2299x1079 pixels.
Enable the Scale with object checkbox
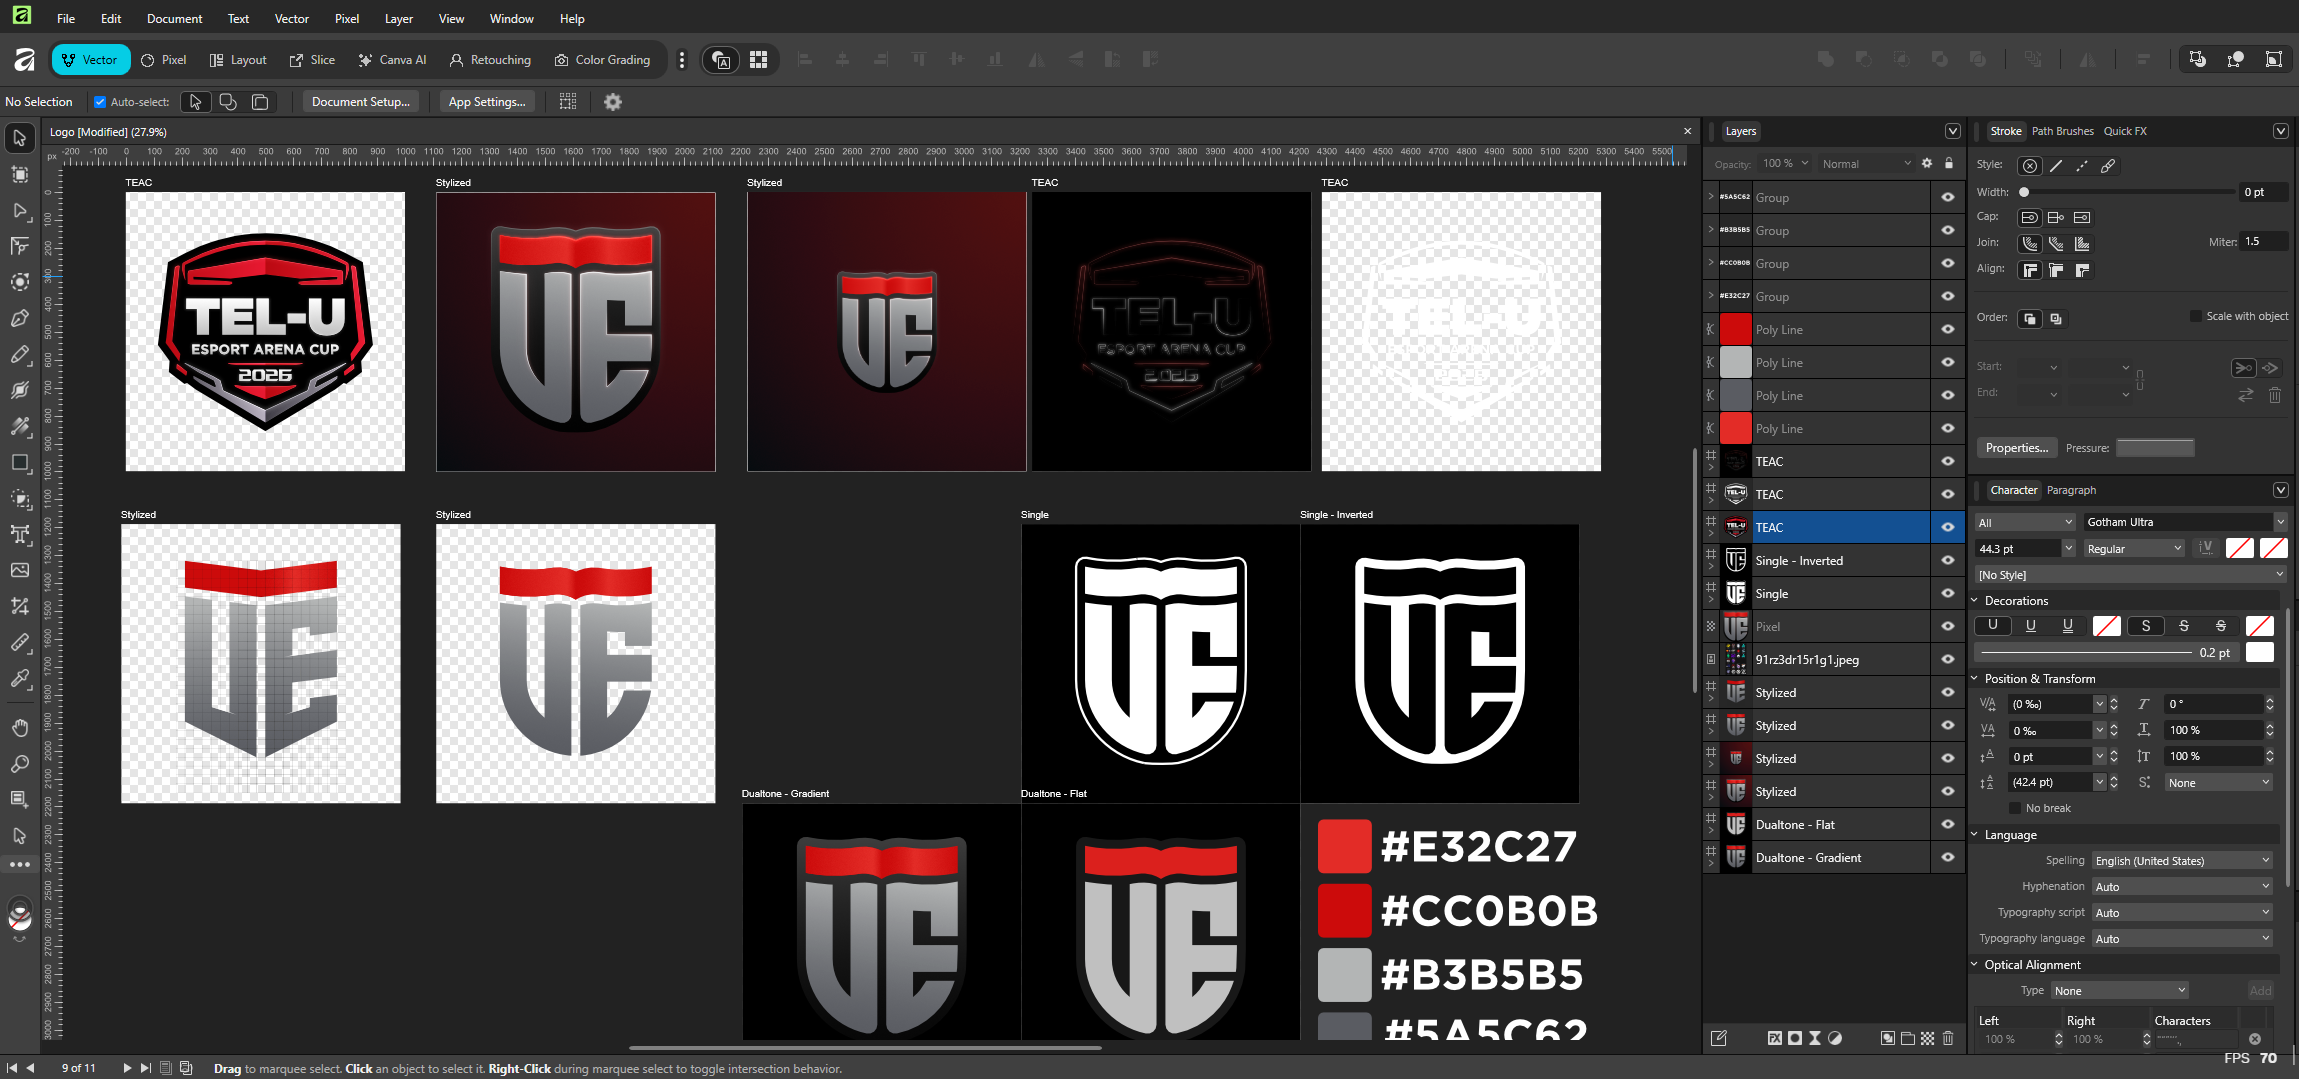coord(2196,316)
